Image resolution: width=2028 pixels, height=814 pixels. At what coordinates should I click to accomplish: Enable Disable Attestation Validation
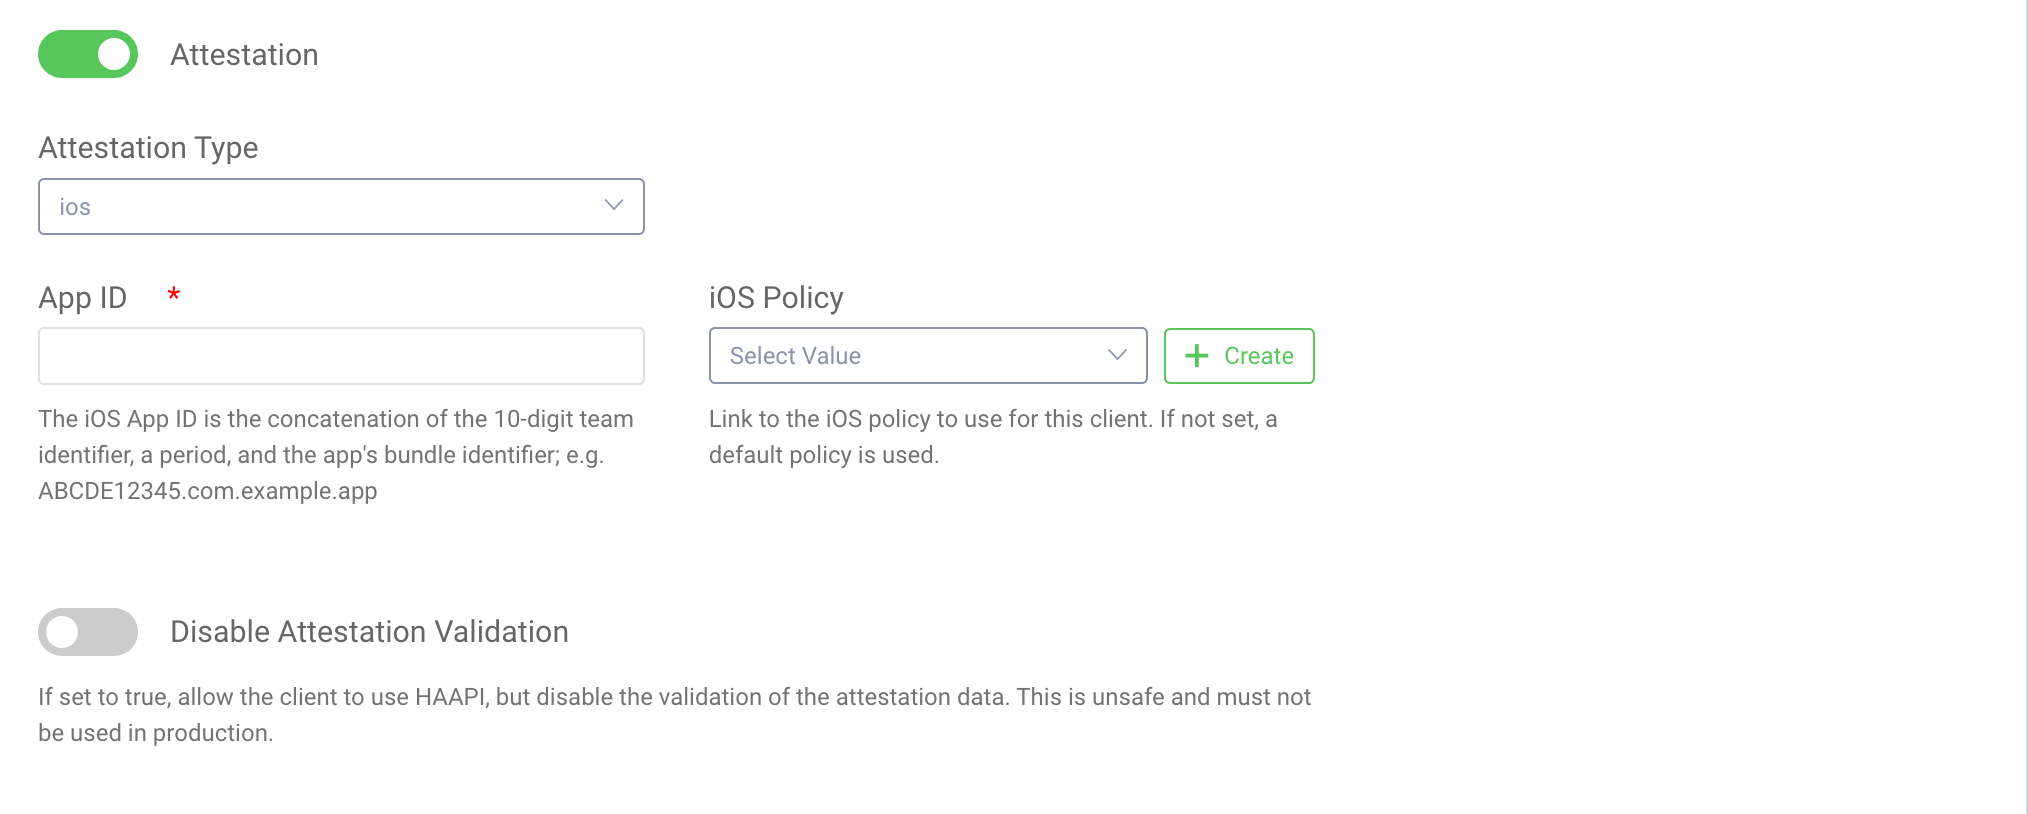pos(88,632)
